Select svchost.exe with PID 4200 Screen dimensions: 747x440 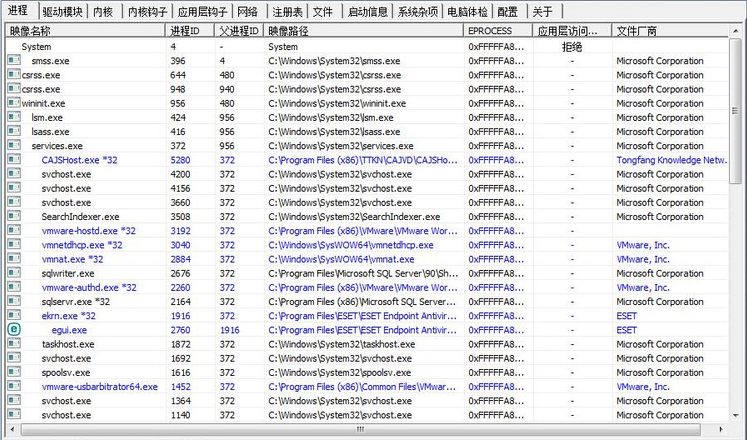tap(66, 174)
